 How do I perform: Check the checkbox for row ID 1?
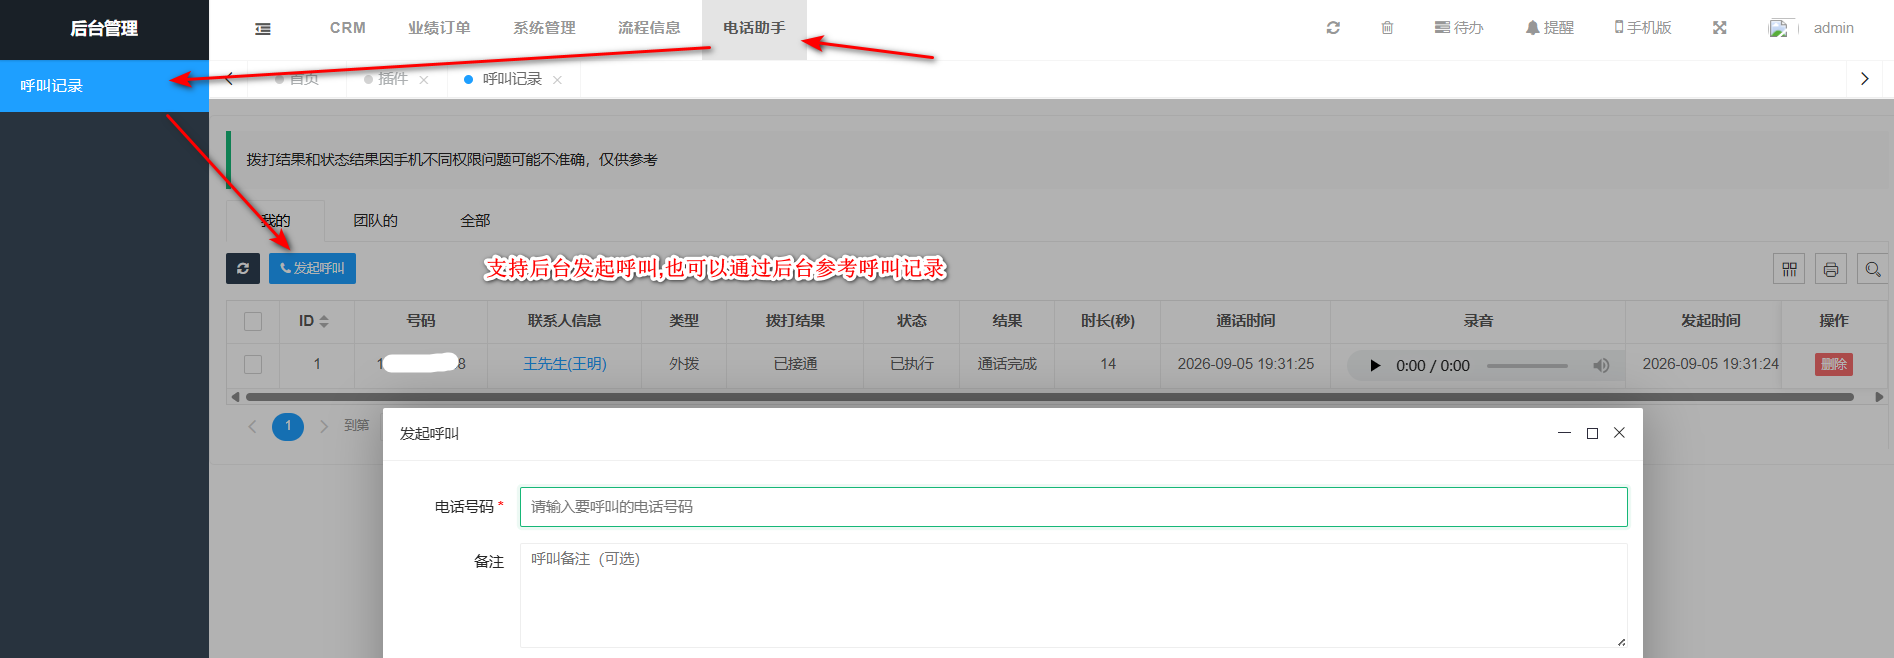point(253,364)
